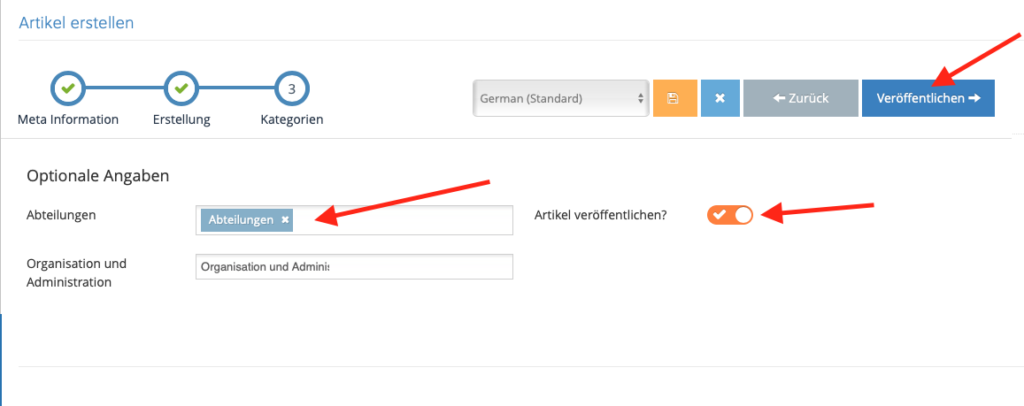Jump to the Kategorien step label
The image size is (1024, 406).
point(292,120)
